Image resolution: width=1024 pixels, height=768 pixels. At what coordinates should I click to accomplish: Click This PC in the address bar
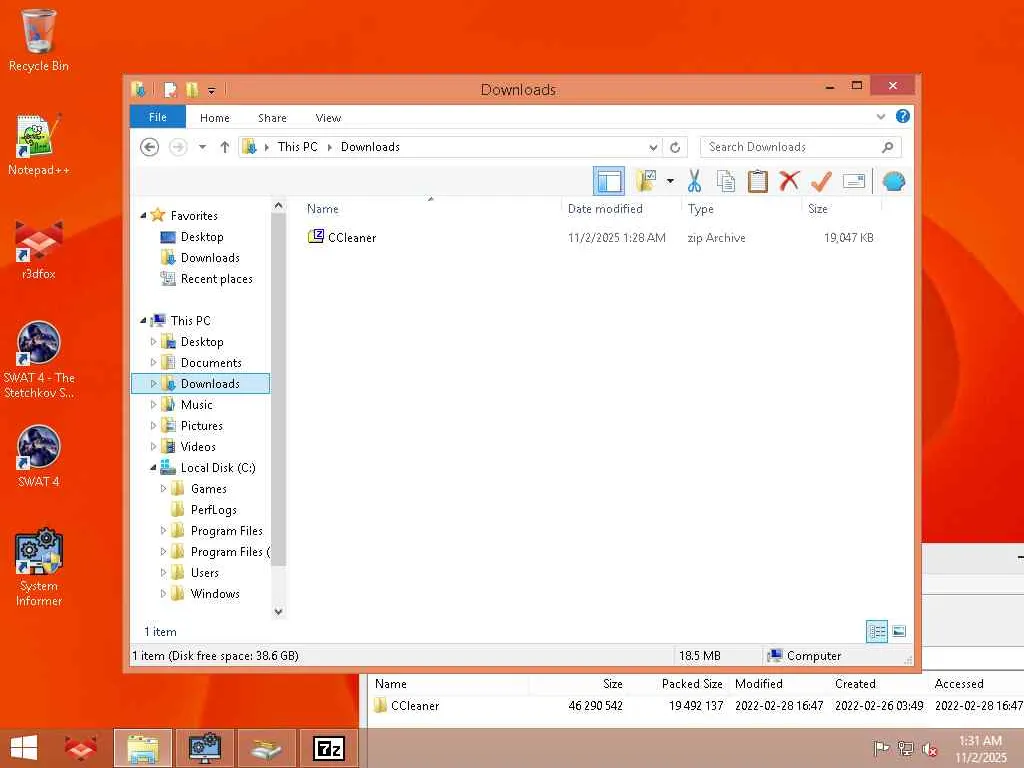pos(297,147)
